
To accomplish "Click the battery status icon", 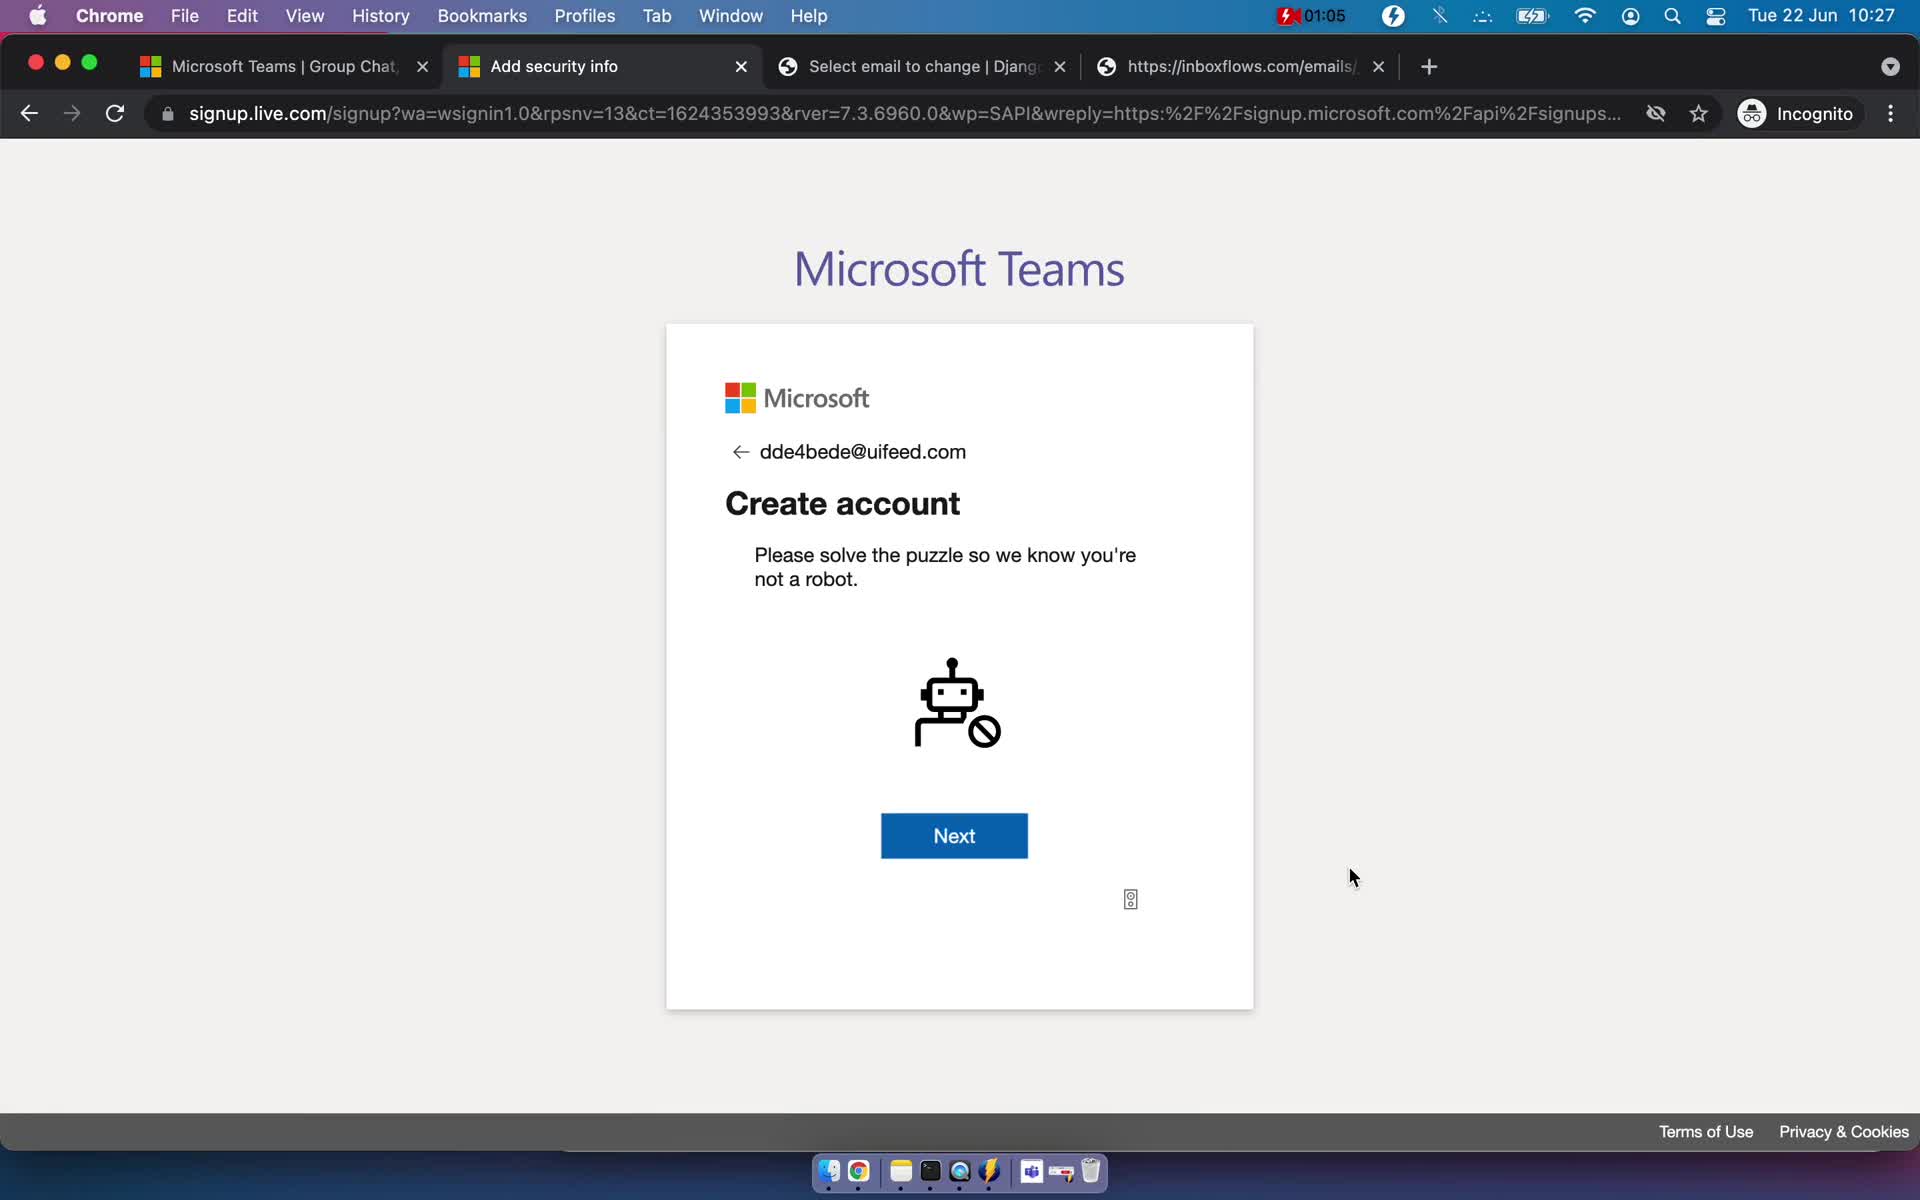I will click(1530, 15).
